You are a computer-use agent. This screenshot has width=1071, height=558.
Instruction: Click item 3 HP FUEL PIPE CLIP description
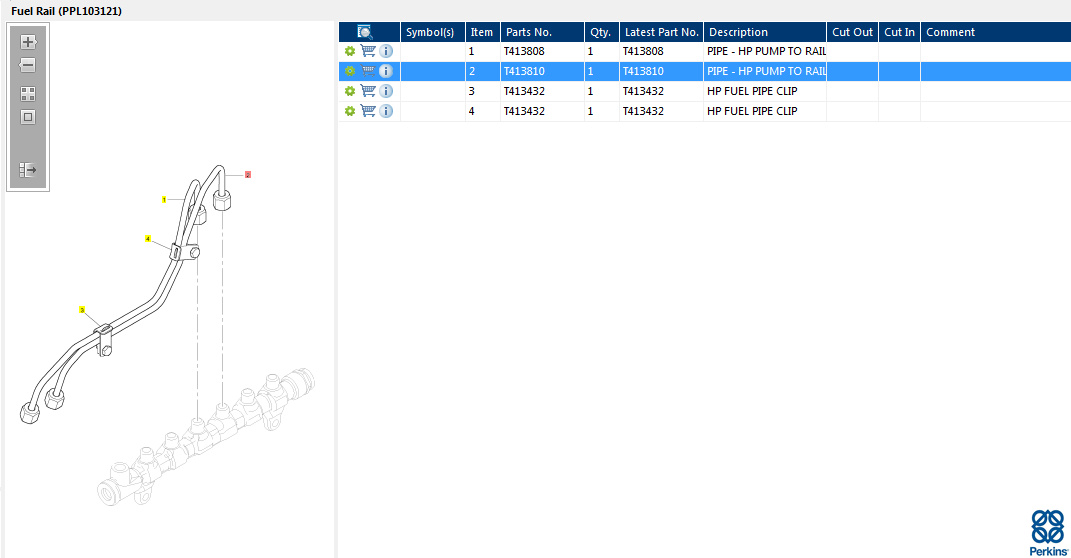click(752, 91)
